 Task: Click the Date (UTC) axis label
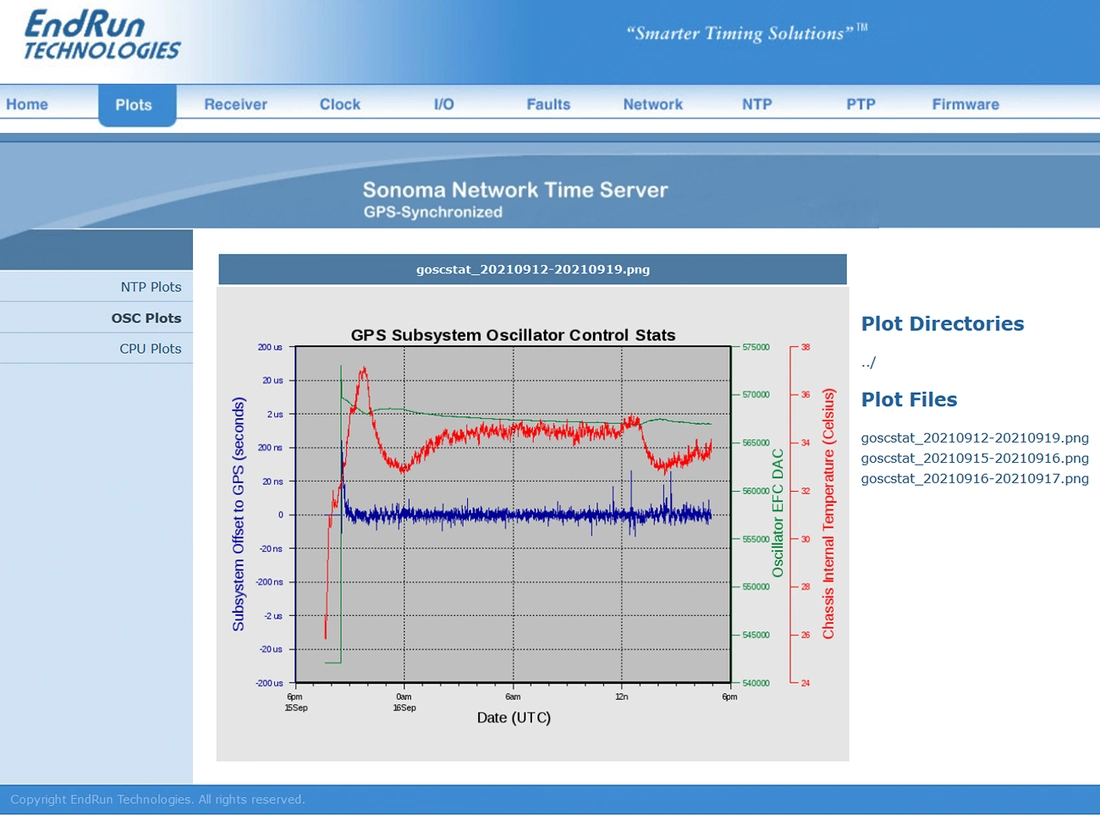click(x=514, y=718)
